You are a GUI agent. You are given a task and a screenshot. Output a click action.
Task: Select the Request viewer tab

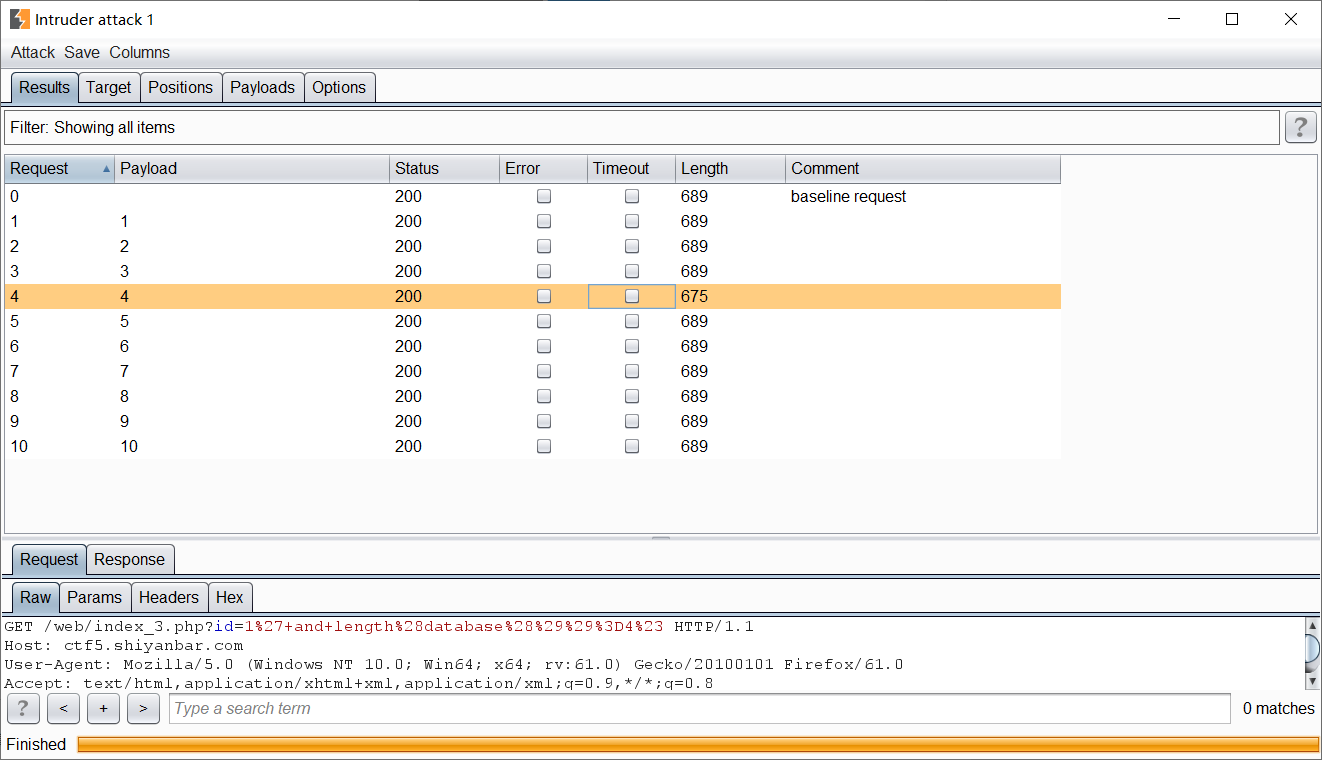click(x=49, y=560)
